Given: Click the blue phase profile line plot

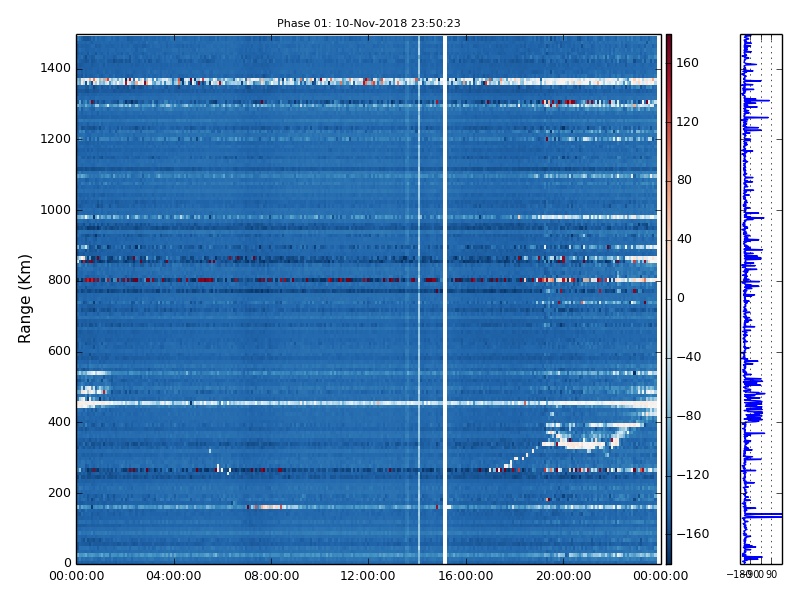Looking at the screenshot, I should pos(761,299).
